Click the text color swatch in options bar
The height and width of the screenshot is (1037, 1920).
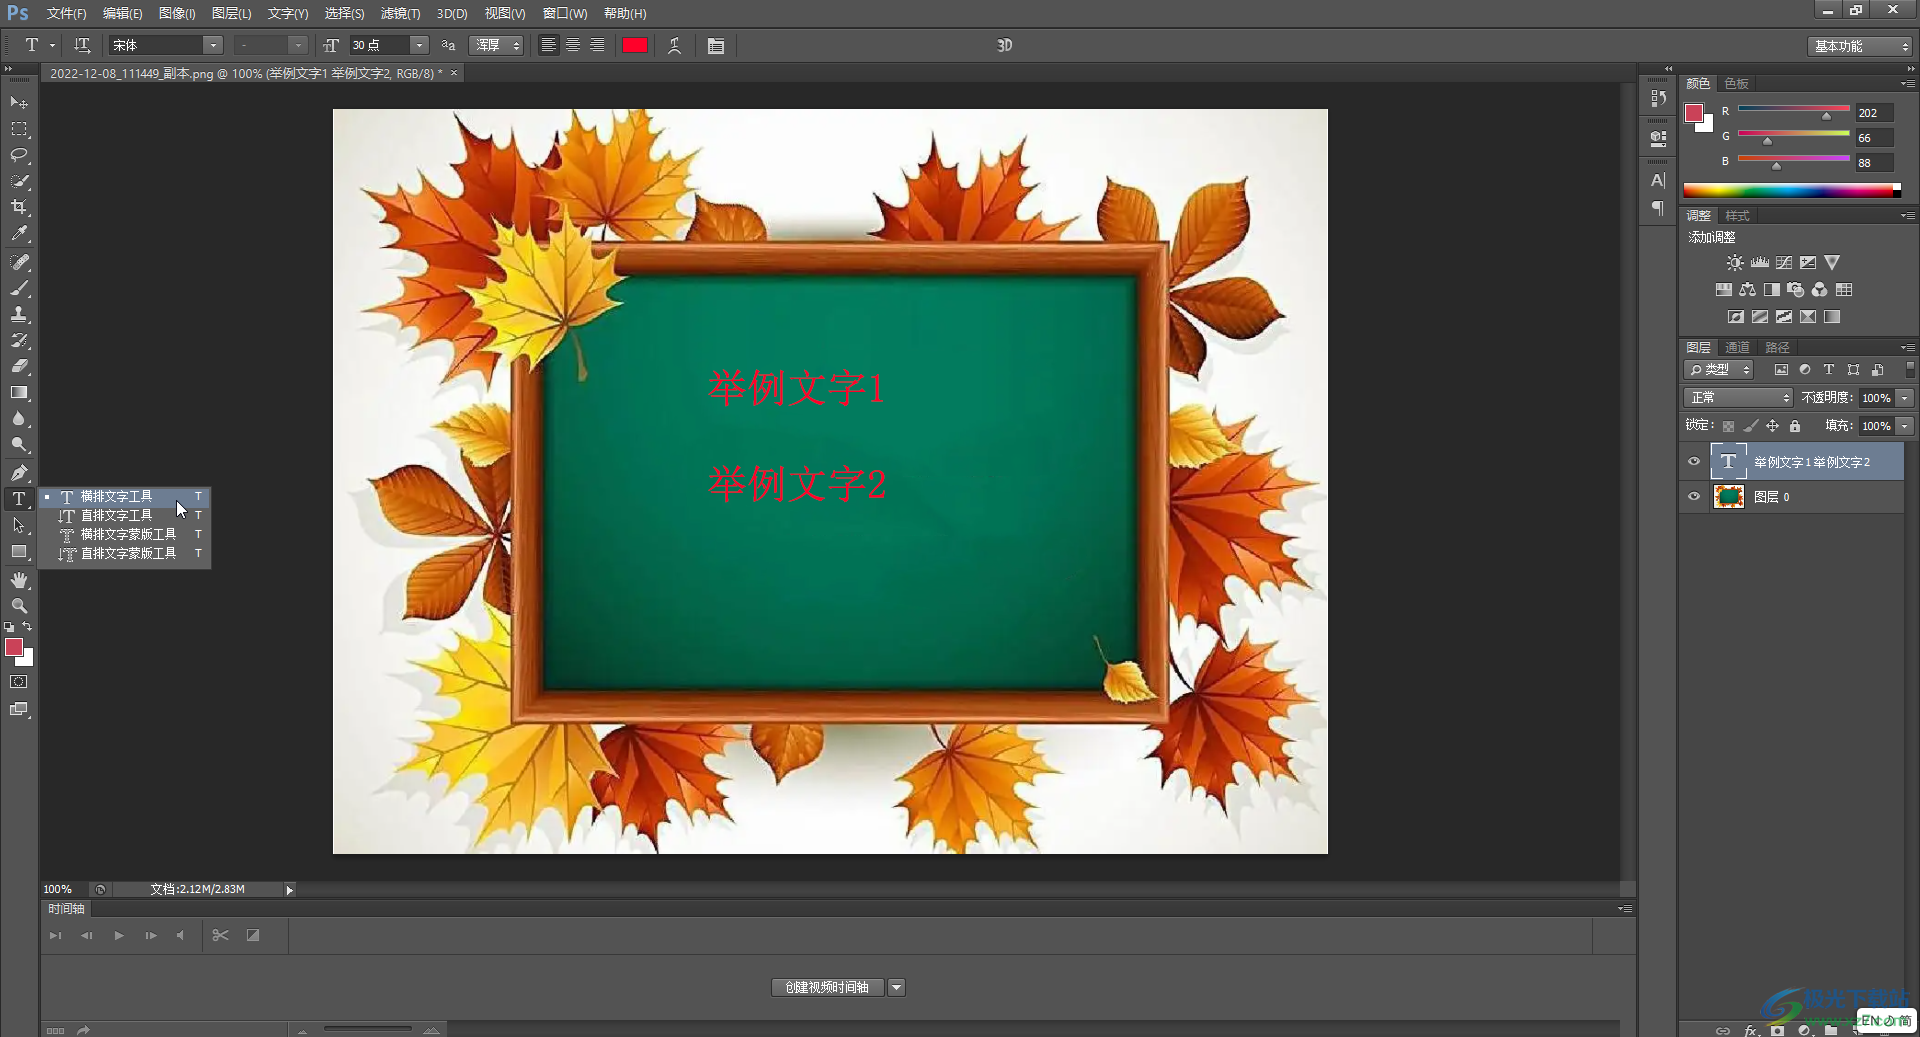coord(635,45)
